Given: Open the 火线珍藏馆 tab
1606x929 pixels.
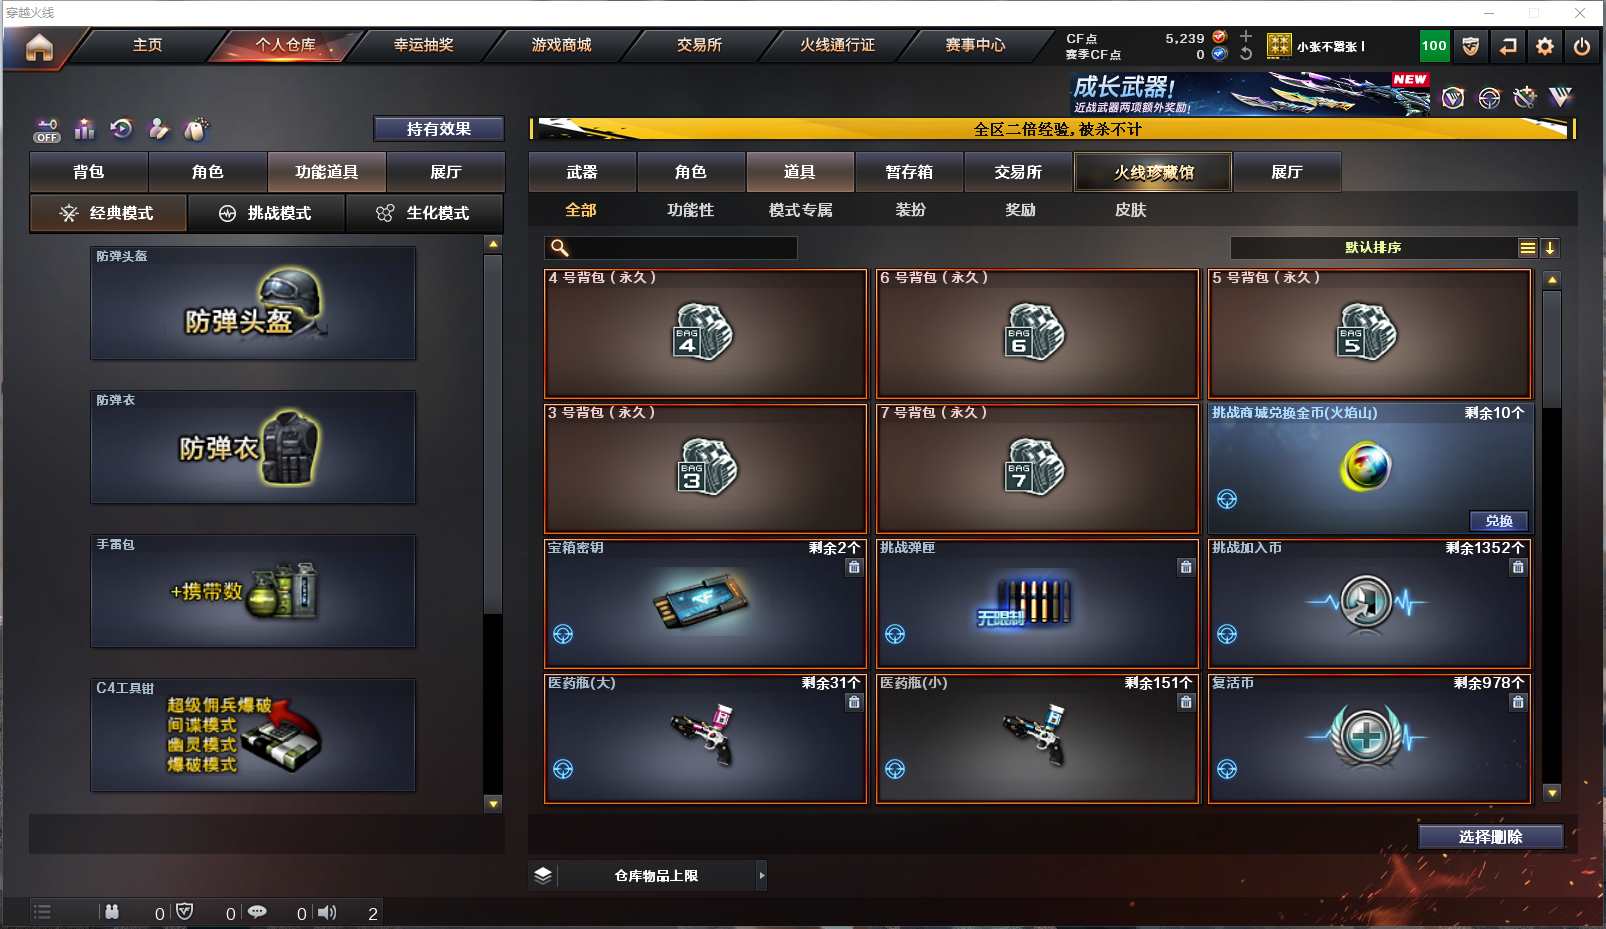Looking at the screenshot, I should [x=1153, y=172].
